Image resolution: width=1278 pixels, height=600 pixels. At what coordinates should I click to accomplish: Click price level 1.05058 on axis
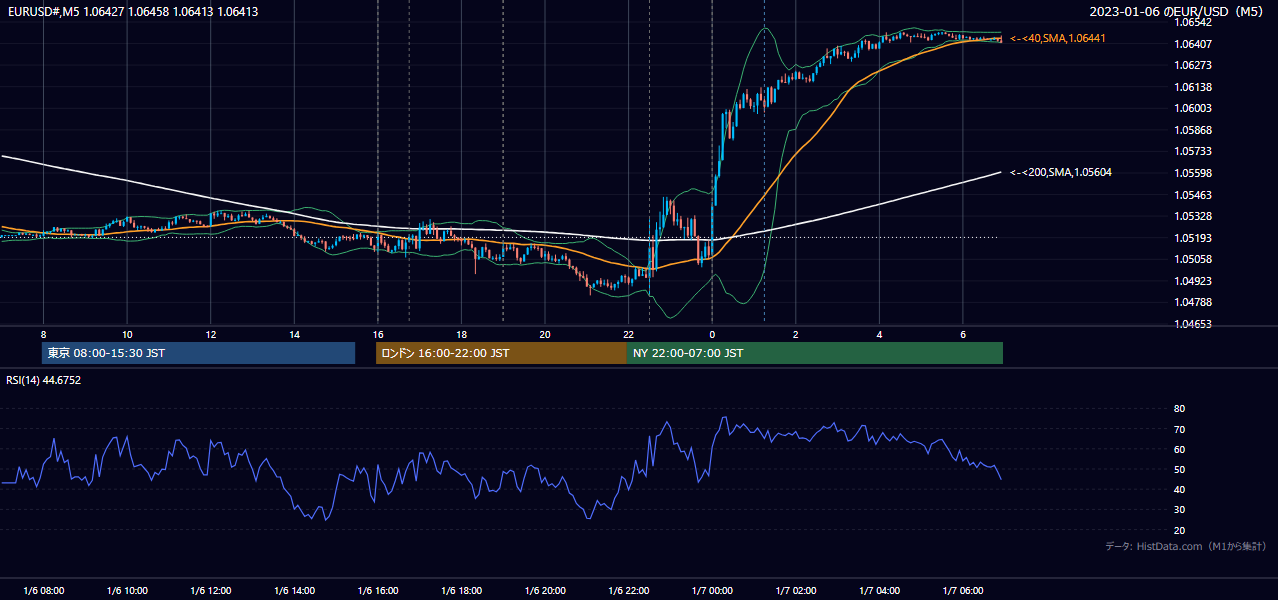tap(1192, 259)
